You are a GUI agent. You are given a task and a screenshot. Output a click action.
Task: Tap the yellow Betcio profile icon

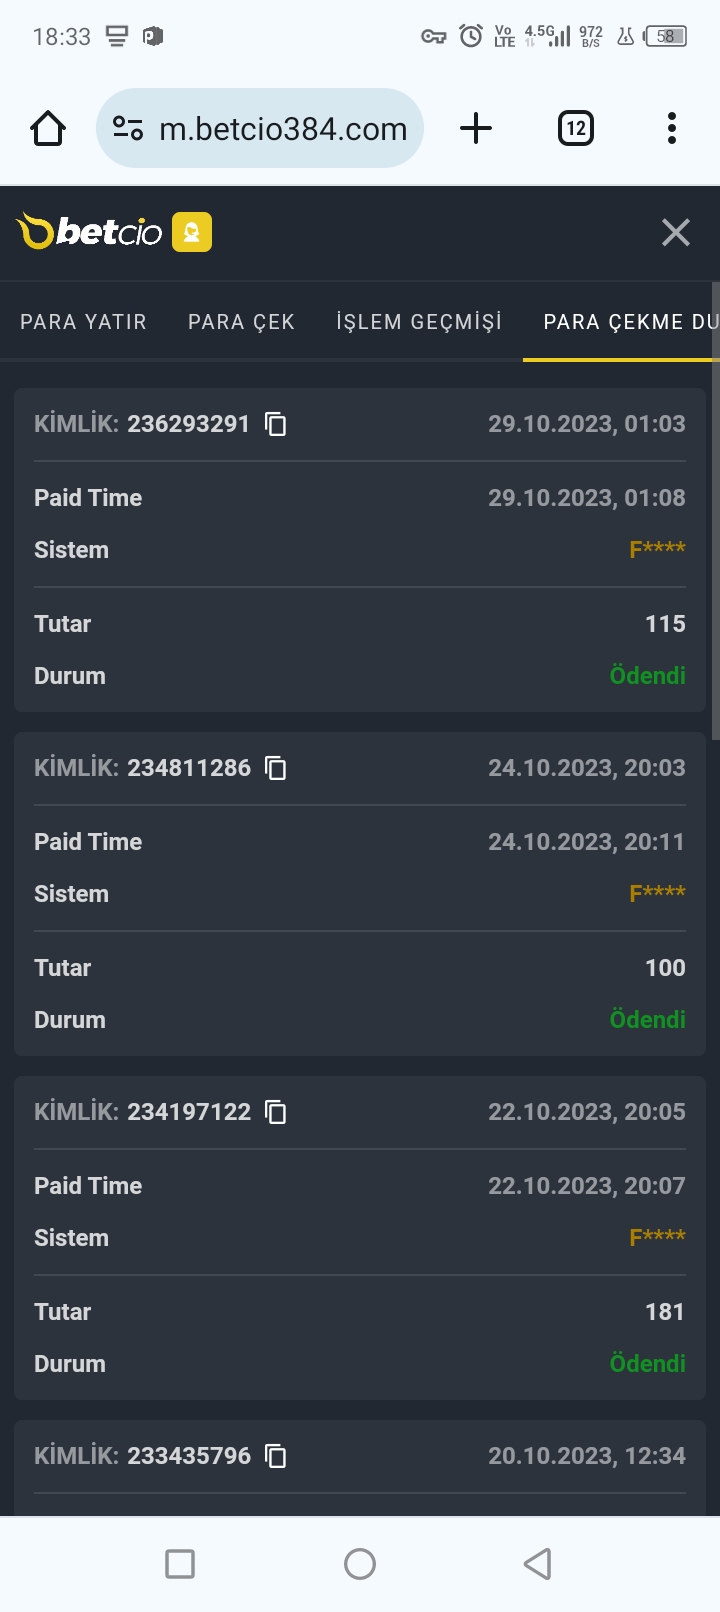tap(192, 232)
